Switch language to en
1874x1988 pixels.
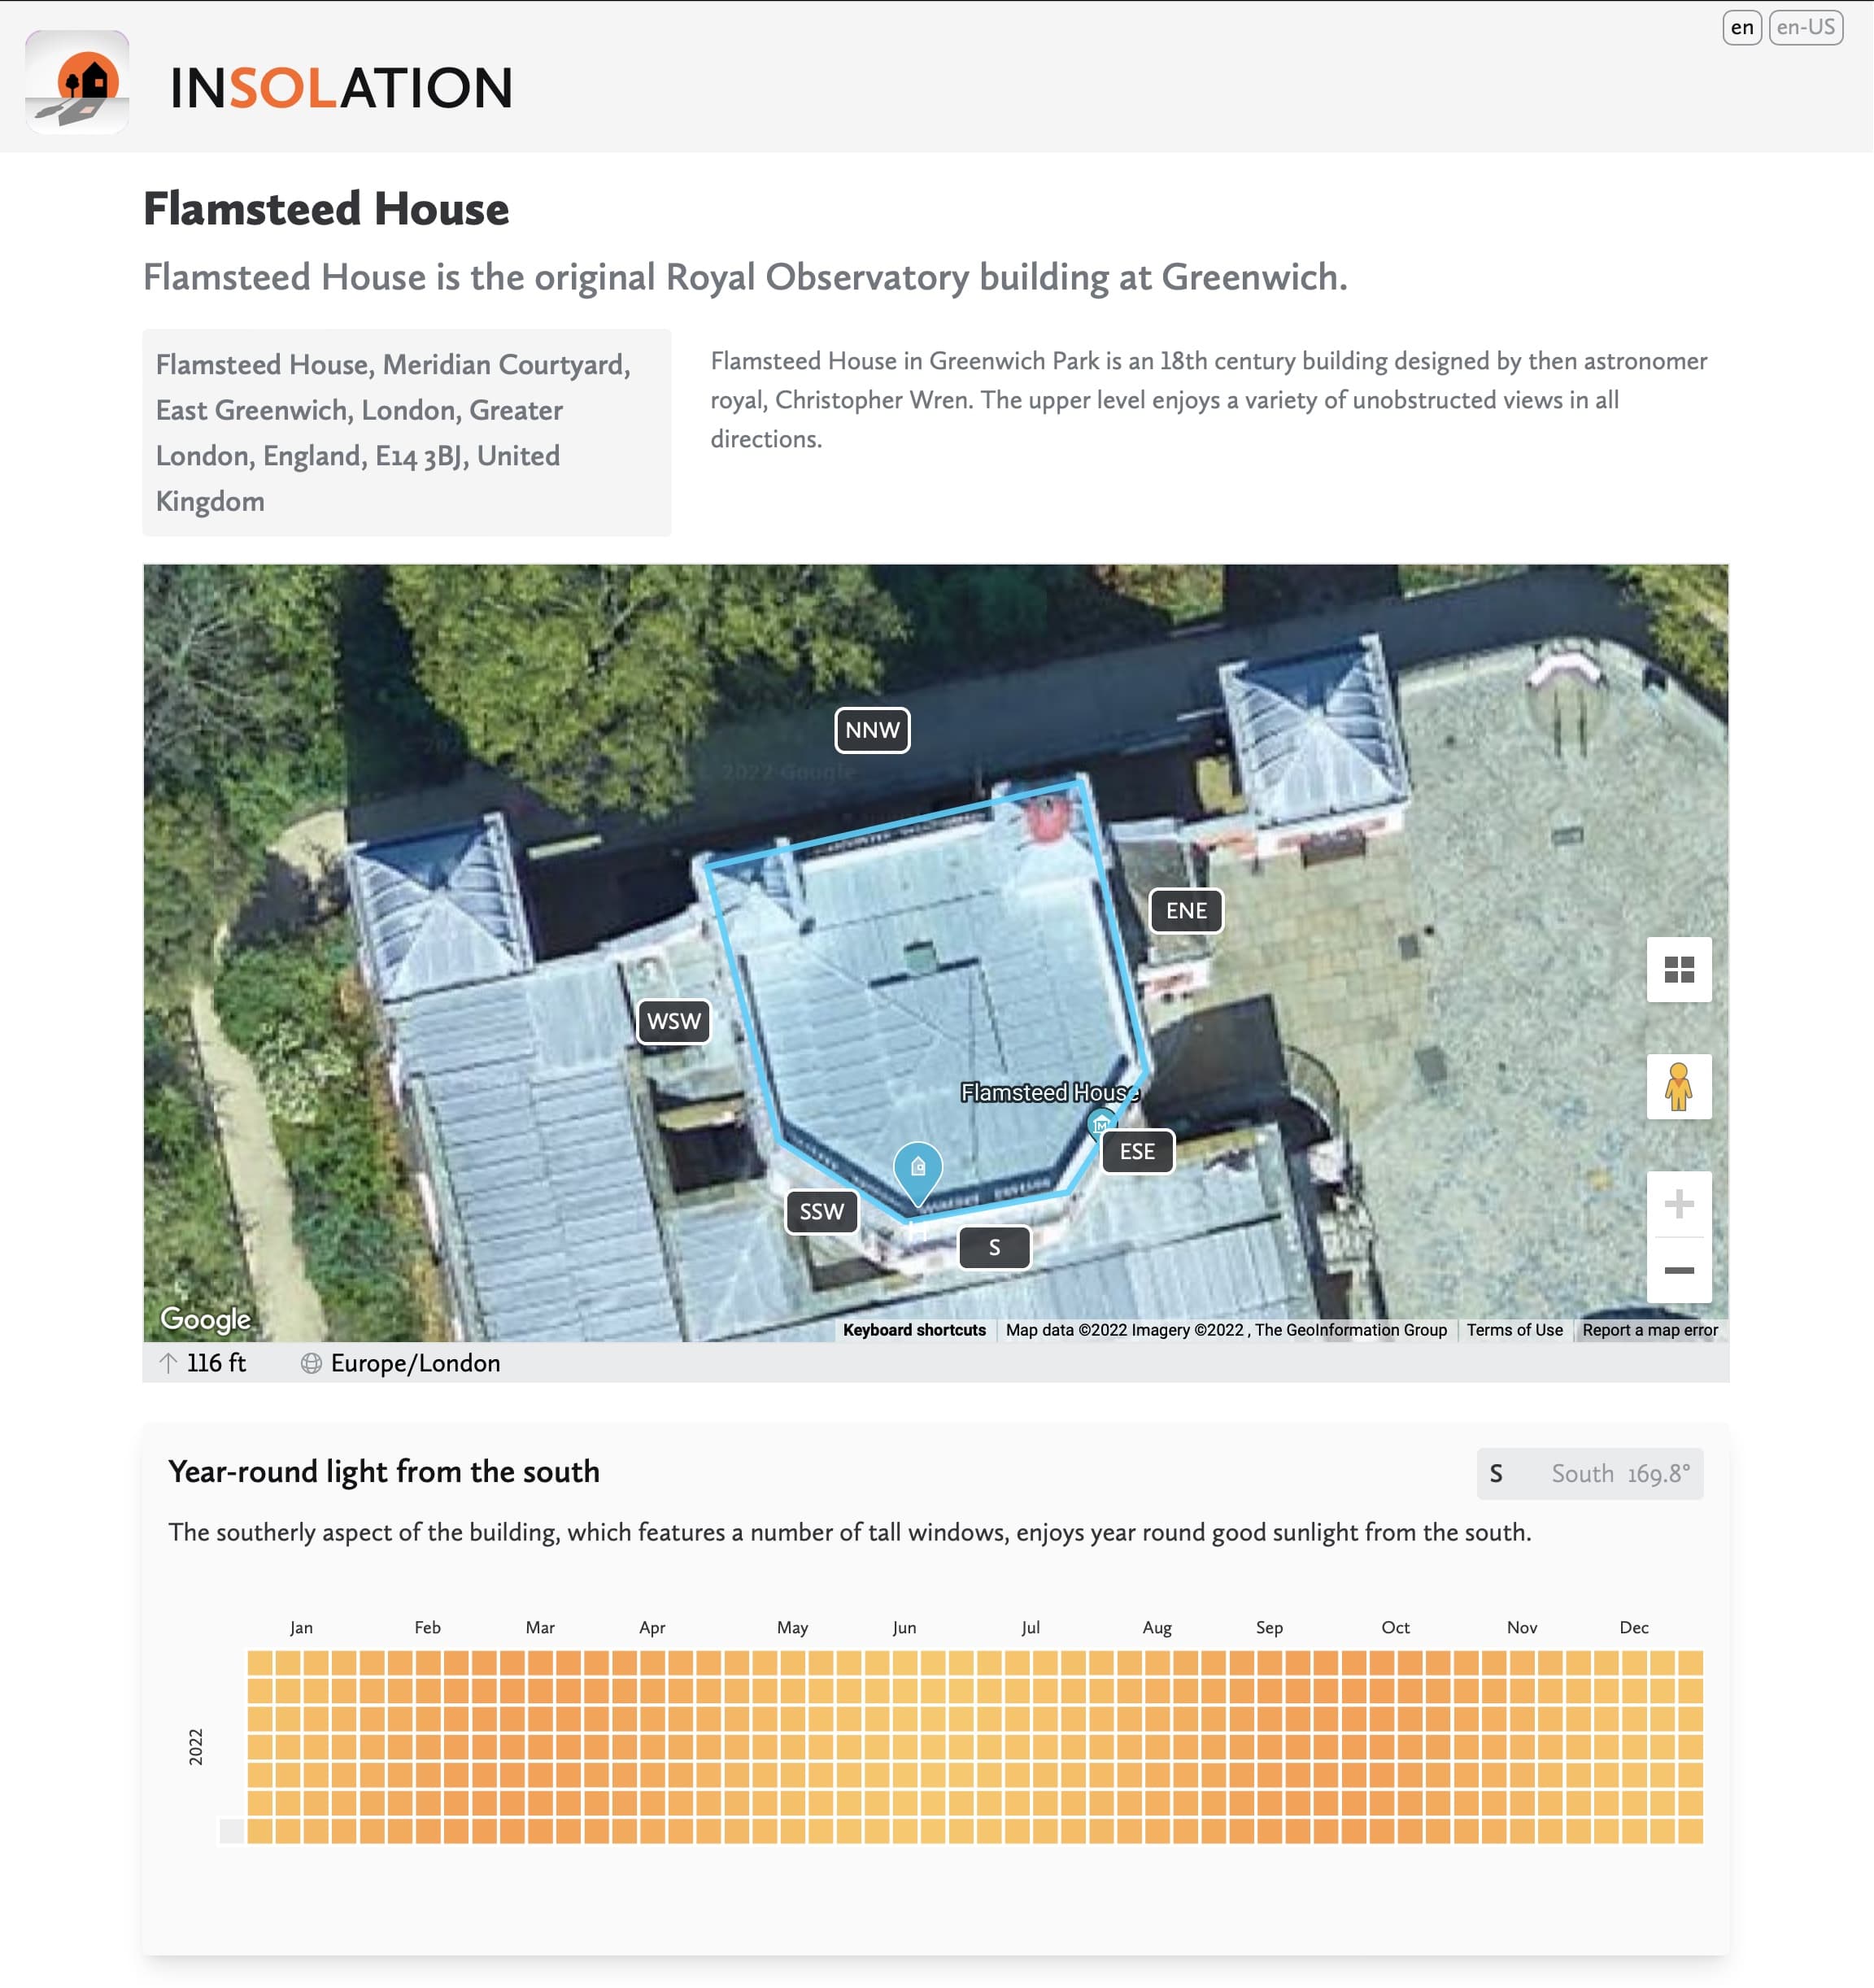point(1741,27)
